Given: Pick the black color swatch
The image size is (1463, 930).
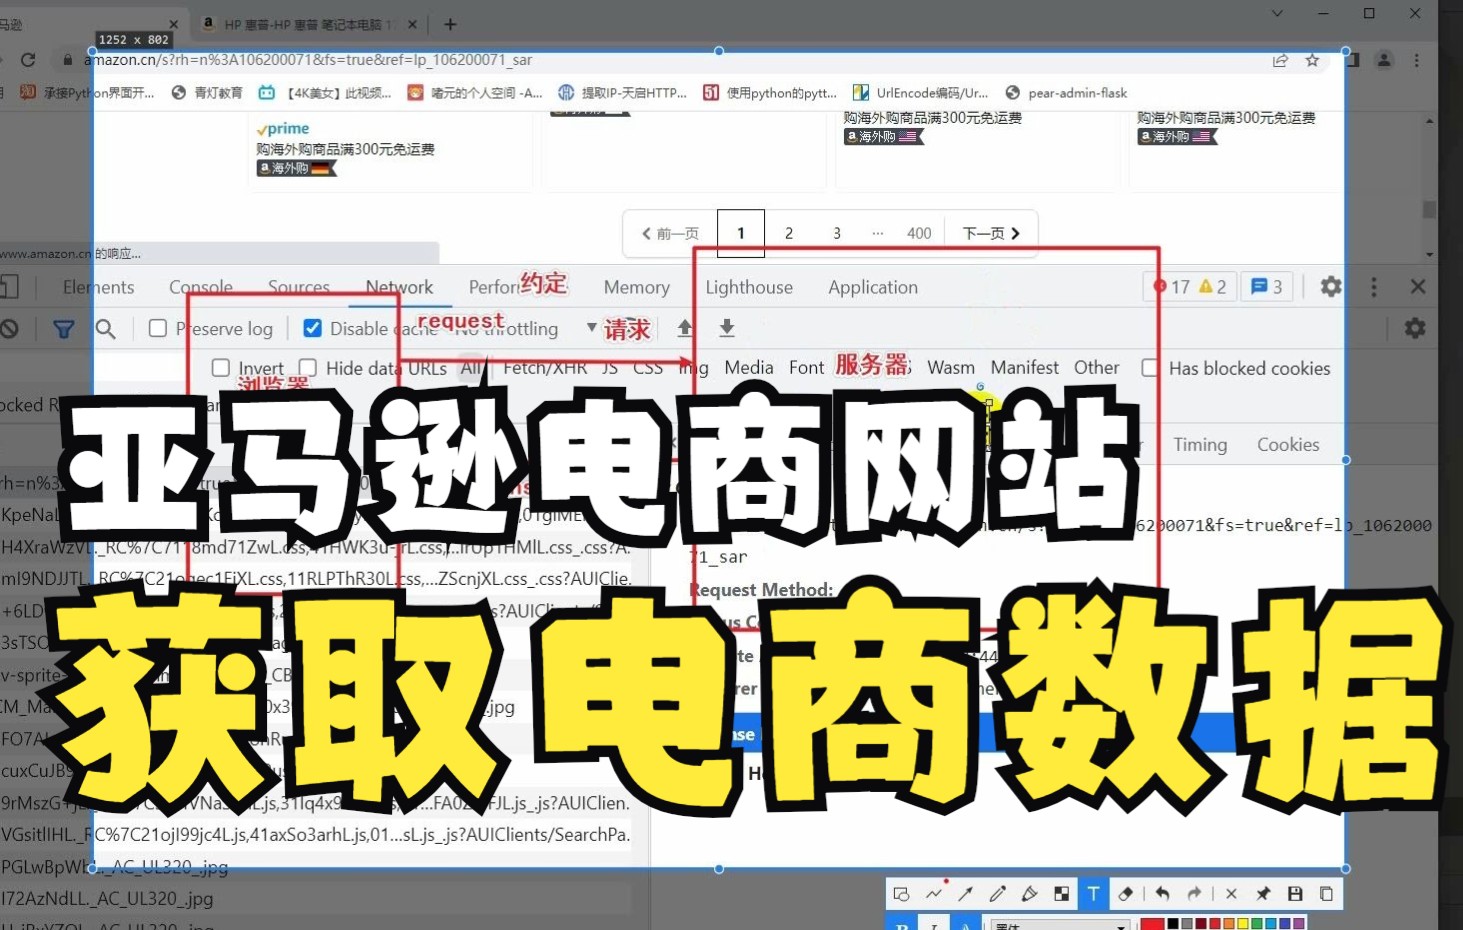Looking at the screenshot, I should 1174,924.
